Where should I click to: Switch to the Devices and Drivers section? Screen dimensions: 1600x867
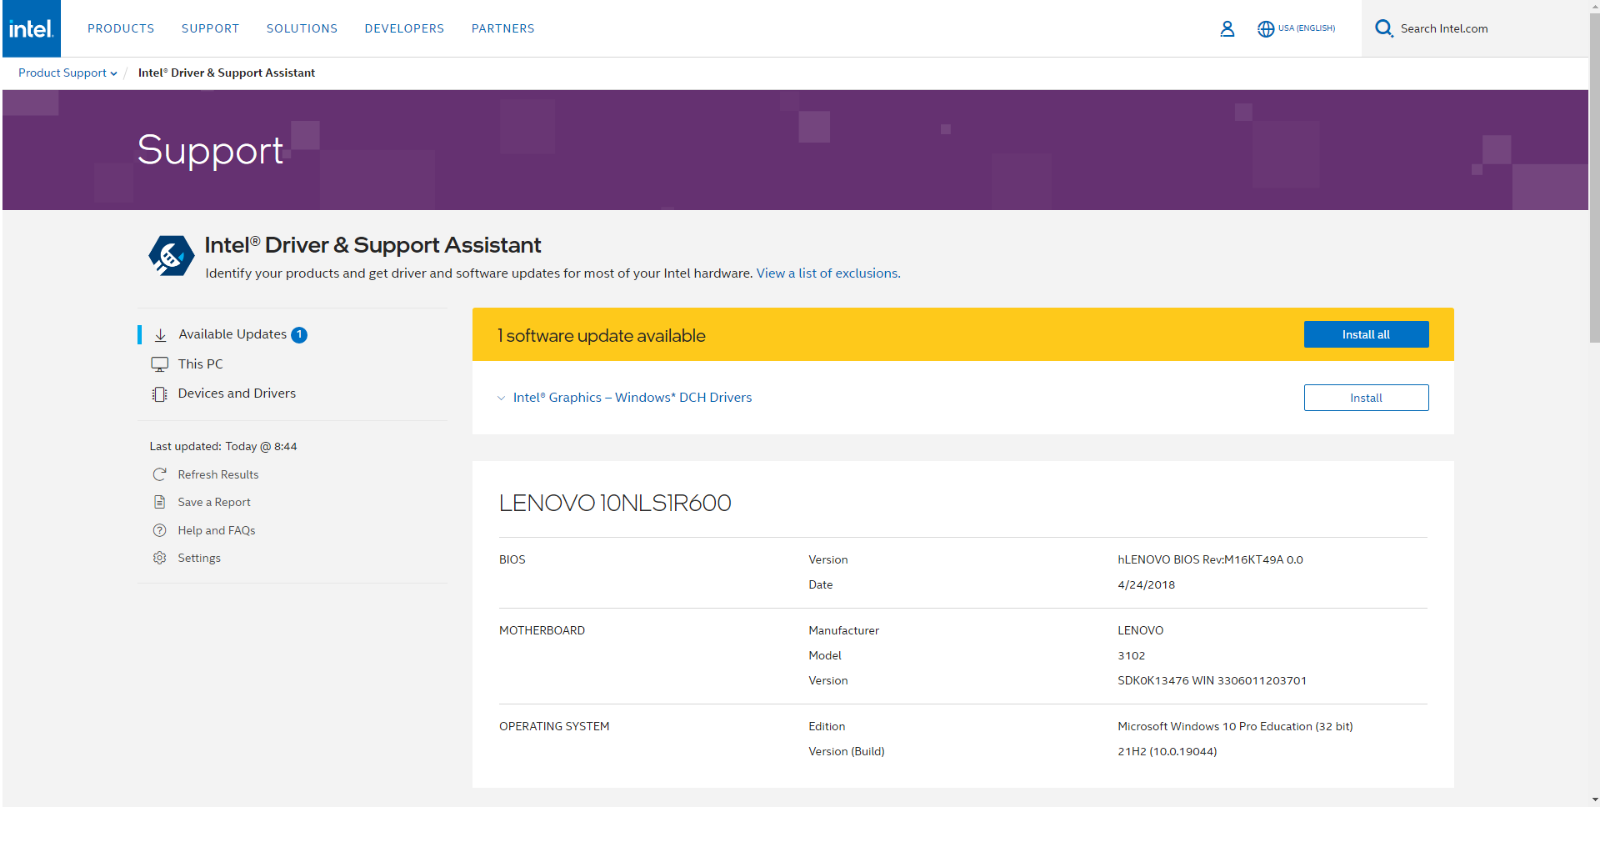click(236, 394)
